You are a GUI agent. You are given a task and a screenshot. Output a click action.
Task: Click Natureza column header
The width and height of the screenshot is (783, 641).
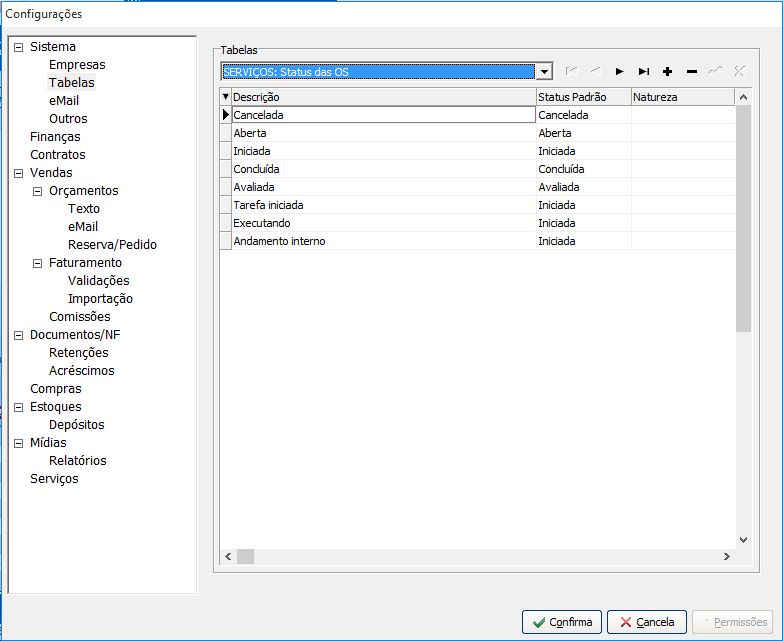click(x=683, y=97)
